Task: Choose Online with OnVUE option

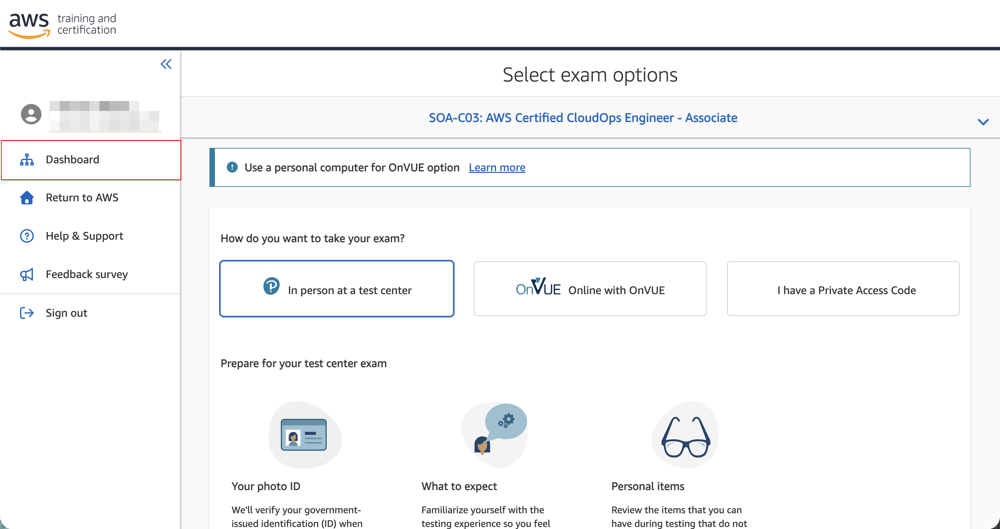Action: point(590,288)
